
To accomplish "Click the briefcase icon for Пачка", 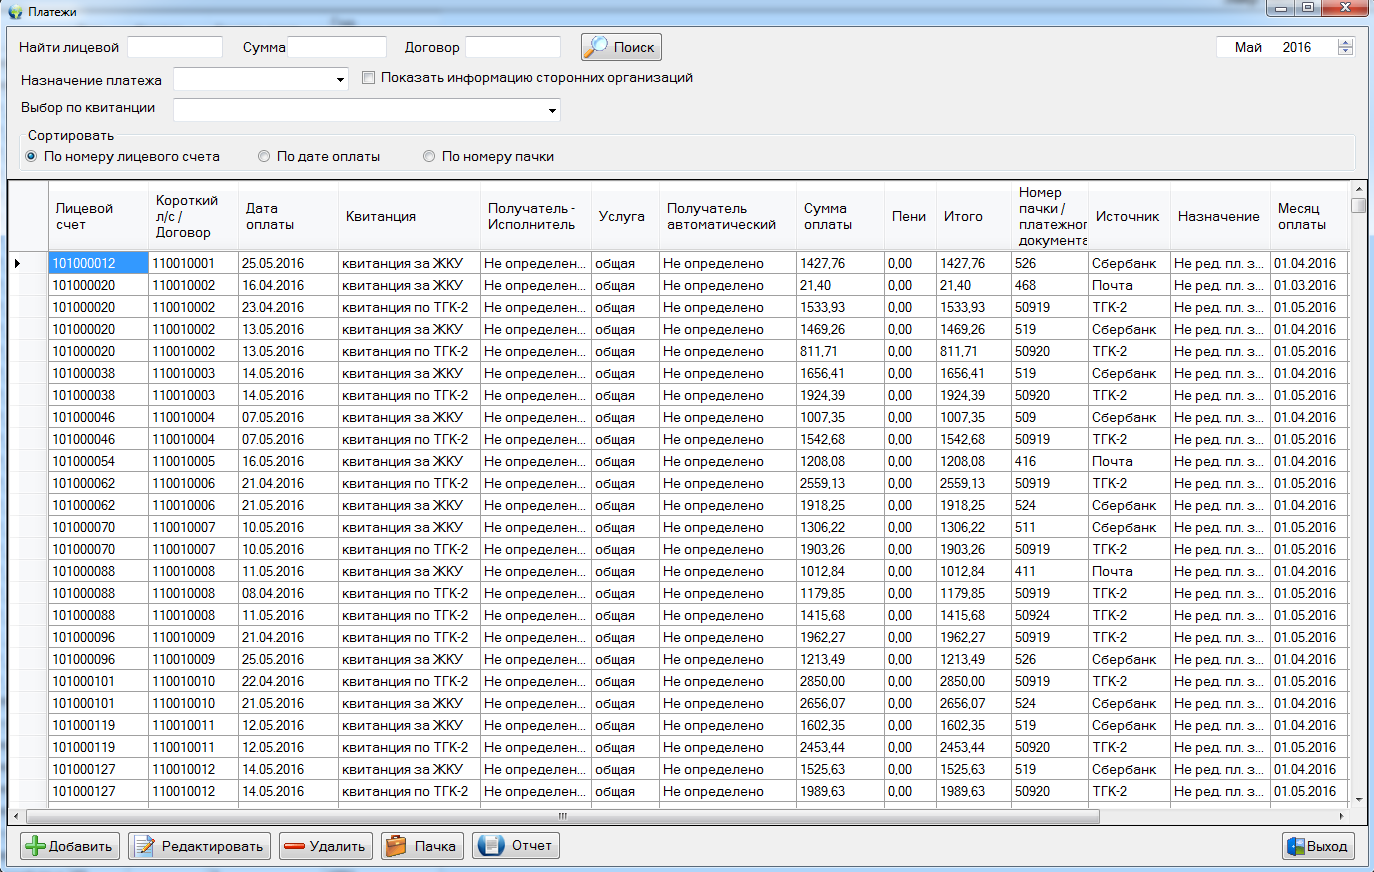I will 397,846.
